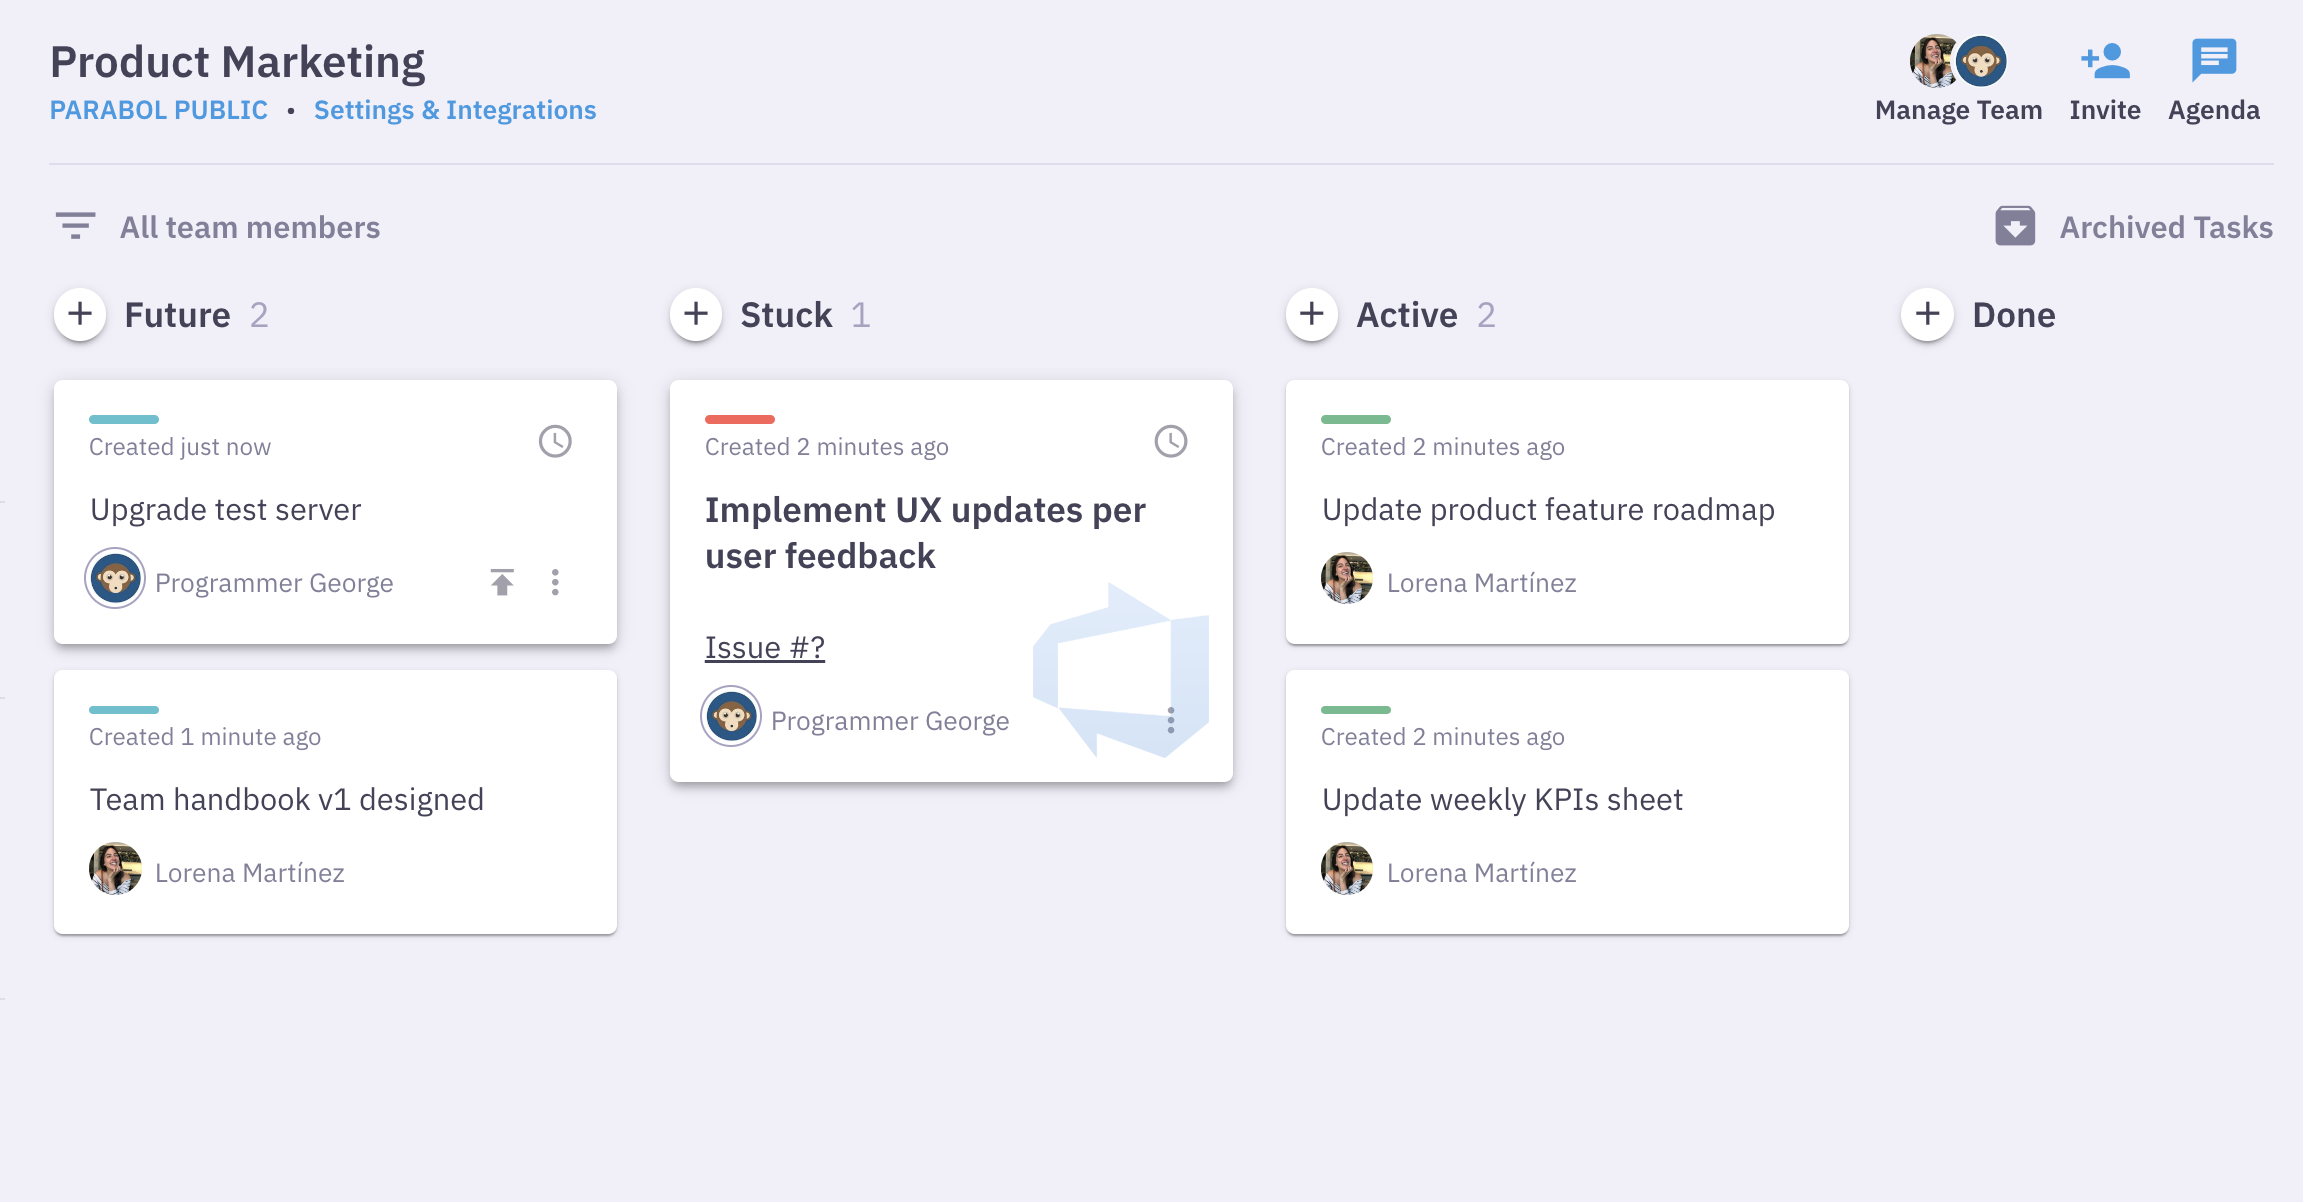
Task: Archive Upgrade test server using the archive icon
Action: pyautogui.click(x=503, y=581)
